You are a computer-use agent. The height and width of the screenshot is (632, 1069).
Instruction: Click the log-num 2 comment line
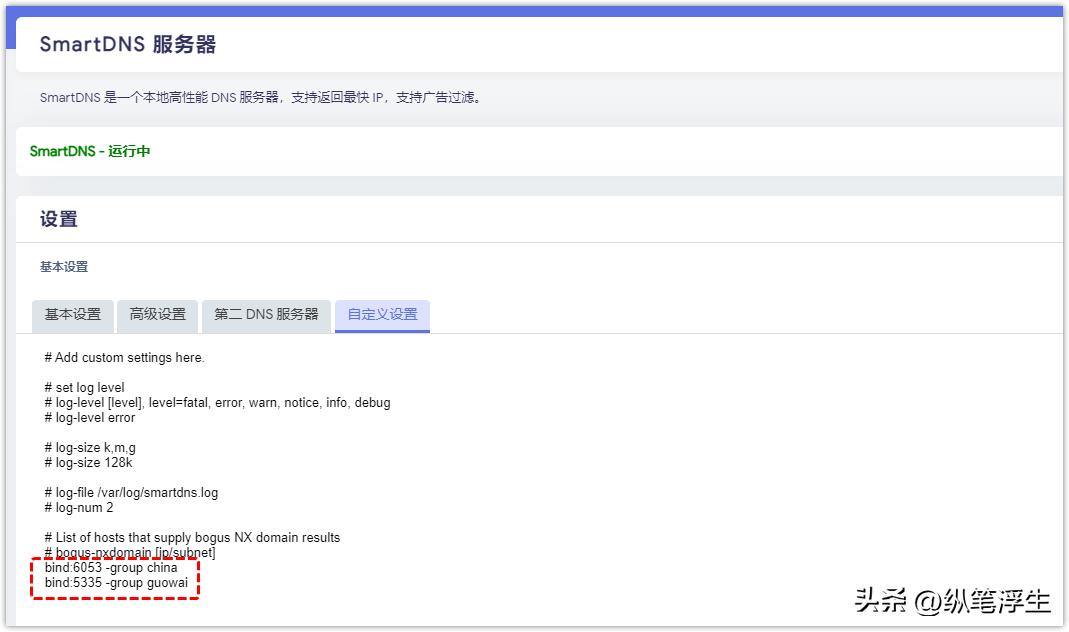(76, 507)
